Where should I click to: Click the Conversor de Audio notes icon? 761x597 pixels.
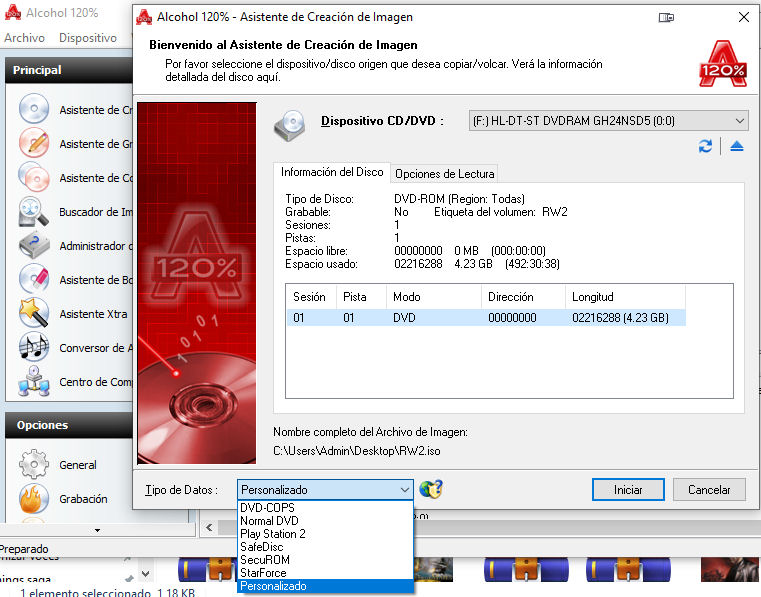[33, 347]
